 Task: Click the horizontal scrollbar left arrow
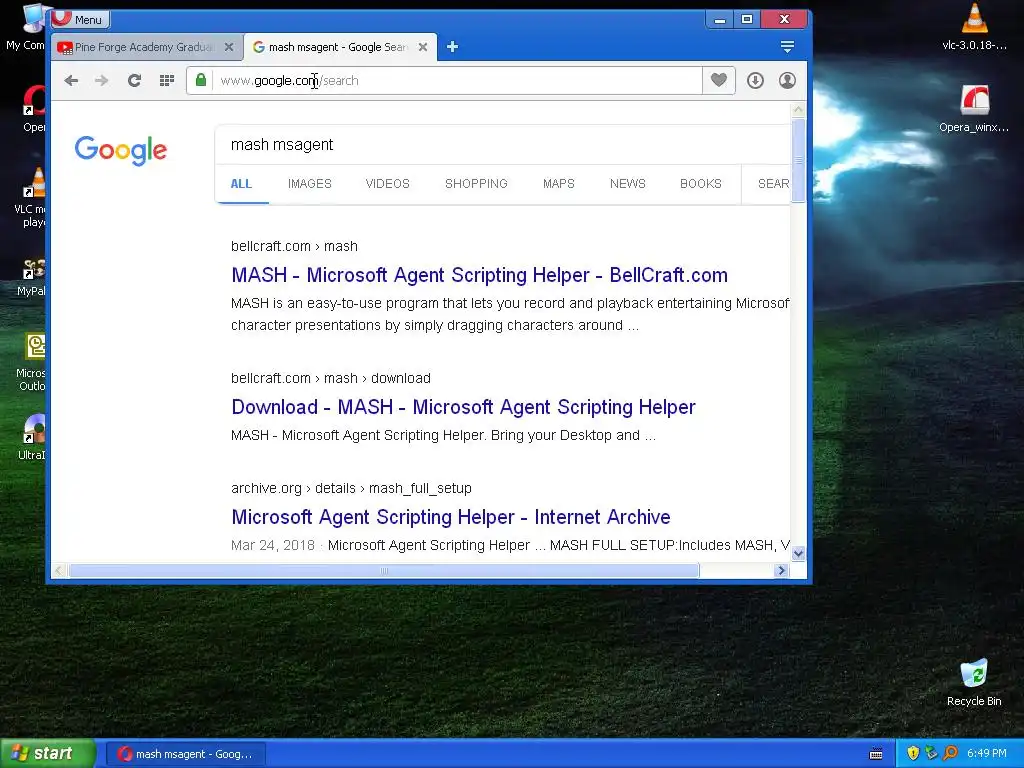[x=59, y=570]
